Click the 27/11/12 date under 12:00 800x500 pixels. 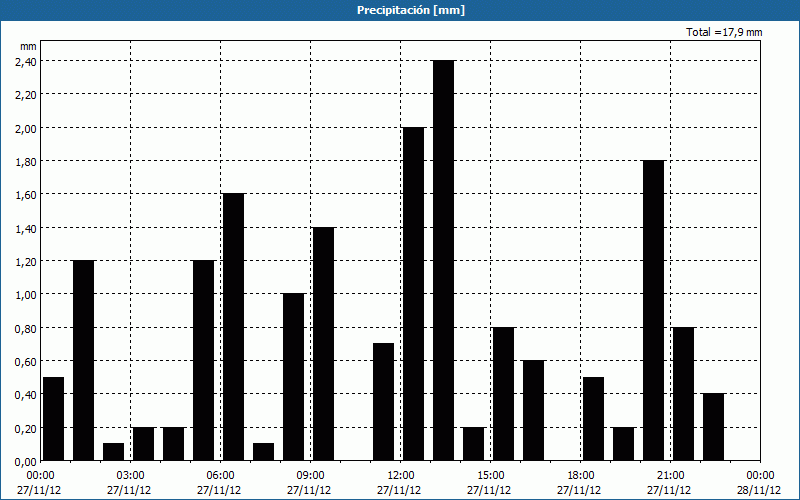[x=399, y=490]
